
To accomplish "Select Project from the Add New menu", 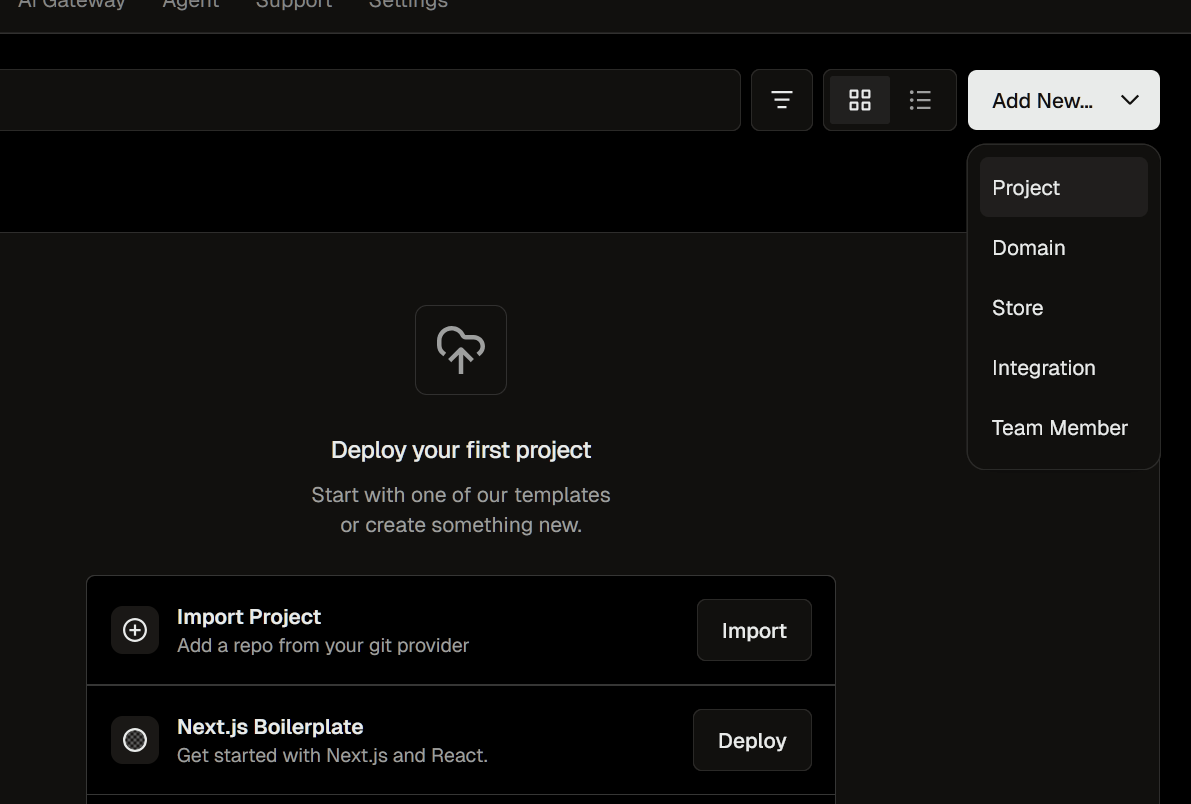I will (x=1063, y=188).
